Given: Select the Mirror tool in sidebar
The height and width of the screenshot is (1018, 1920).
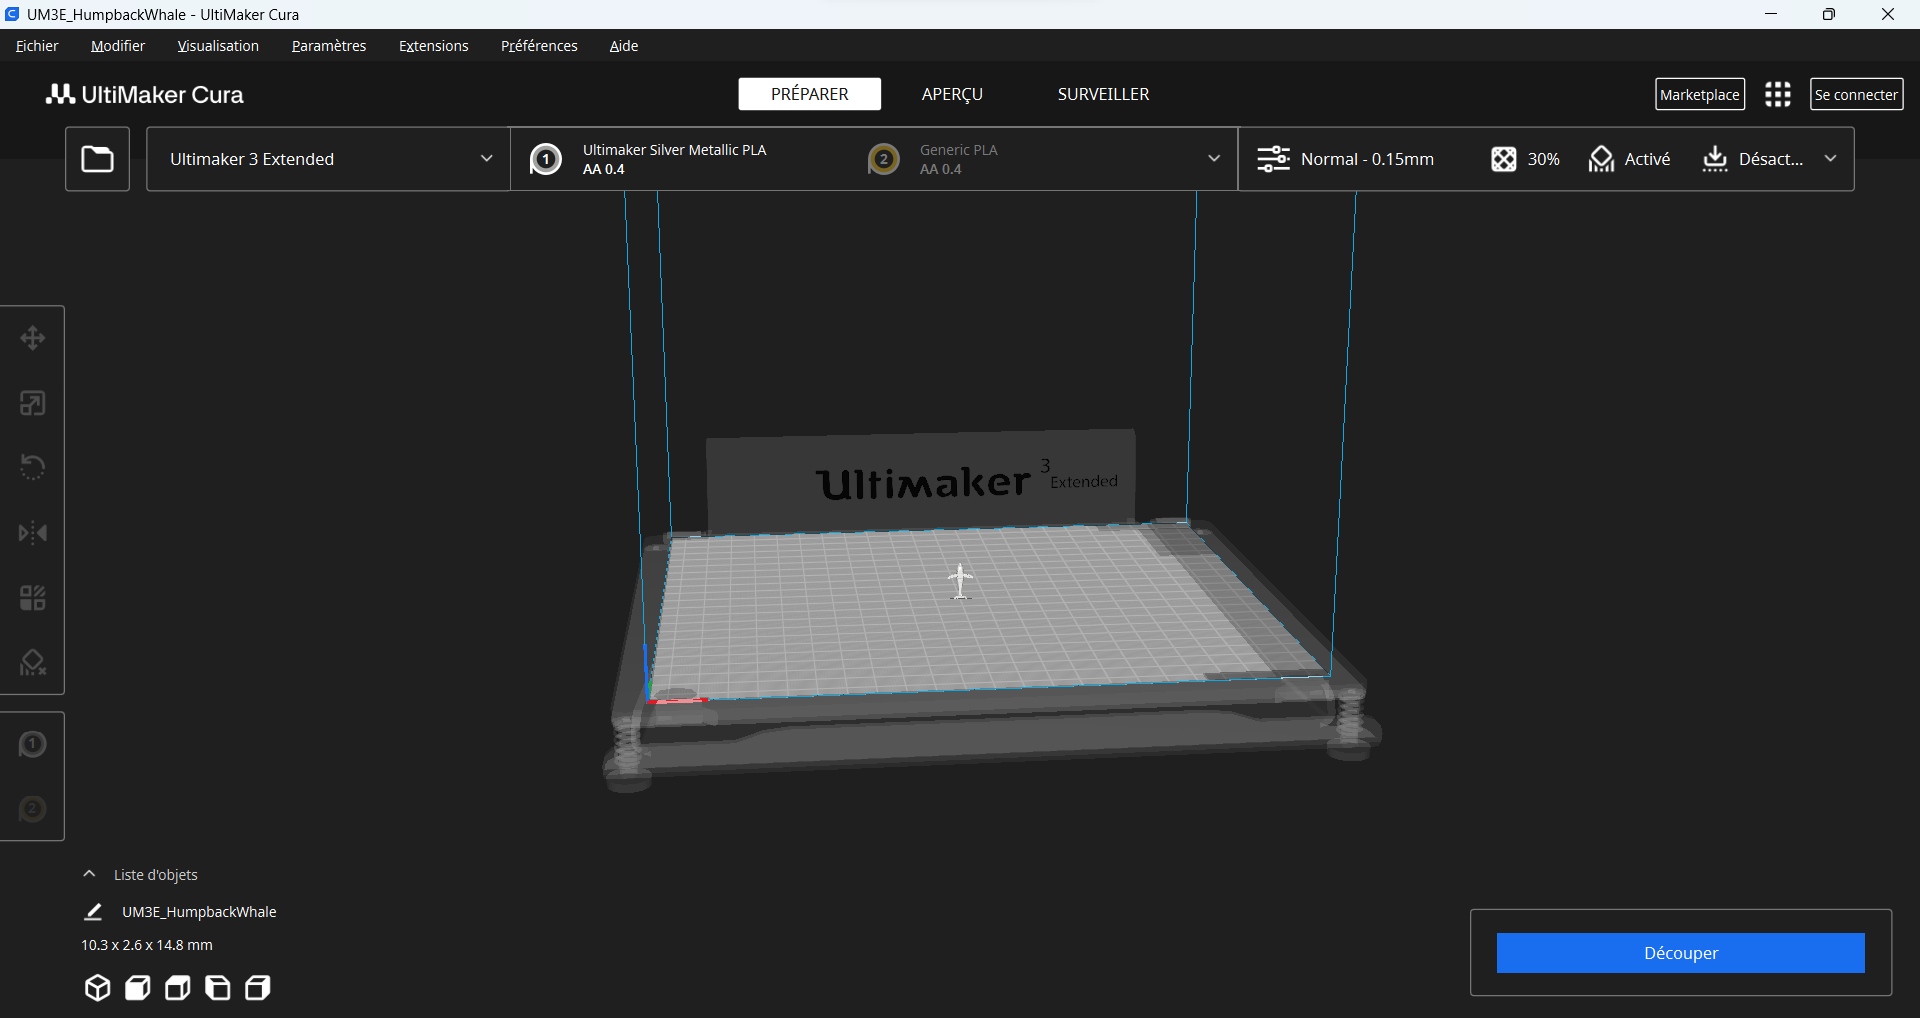Looking at the screenshot, I should pos(33,533).
